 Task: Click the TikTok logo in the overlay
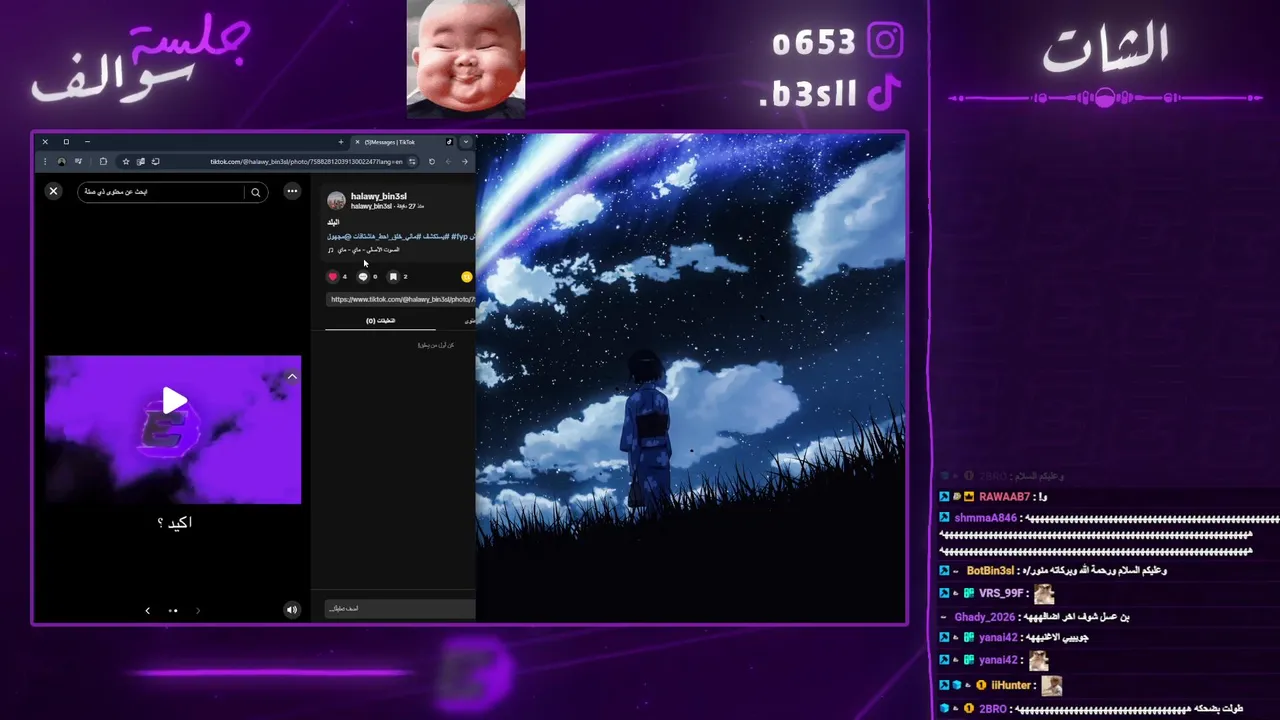884,94
